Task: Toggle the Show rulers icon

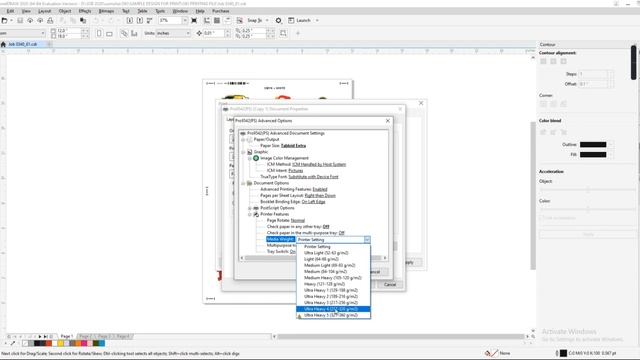Action: pos(207,20)
